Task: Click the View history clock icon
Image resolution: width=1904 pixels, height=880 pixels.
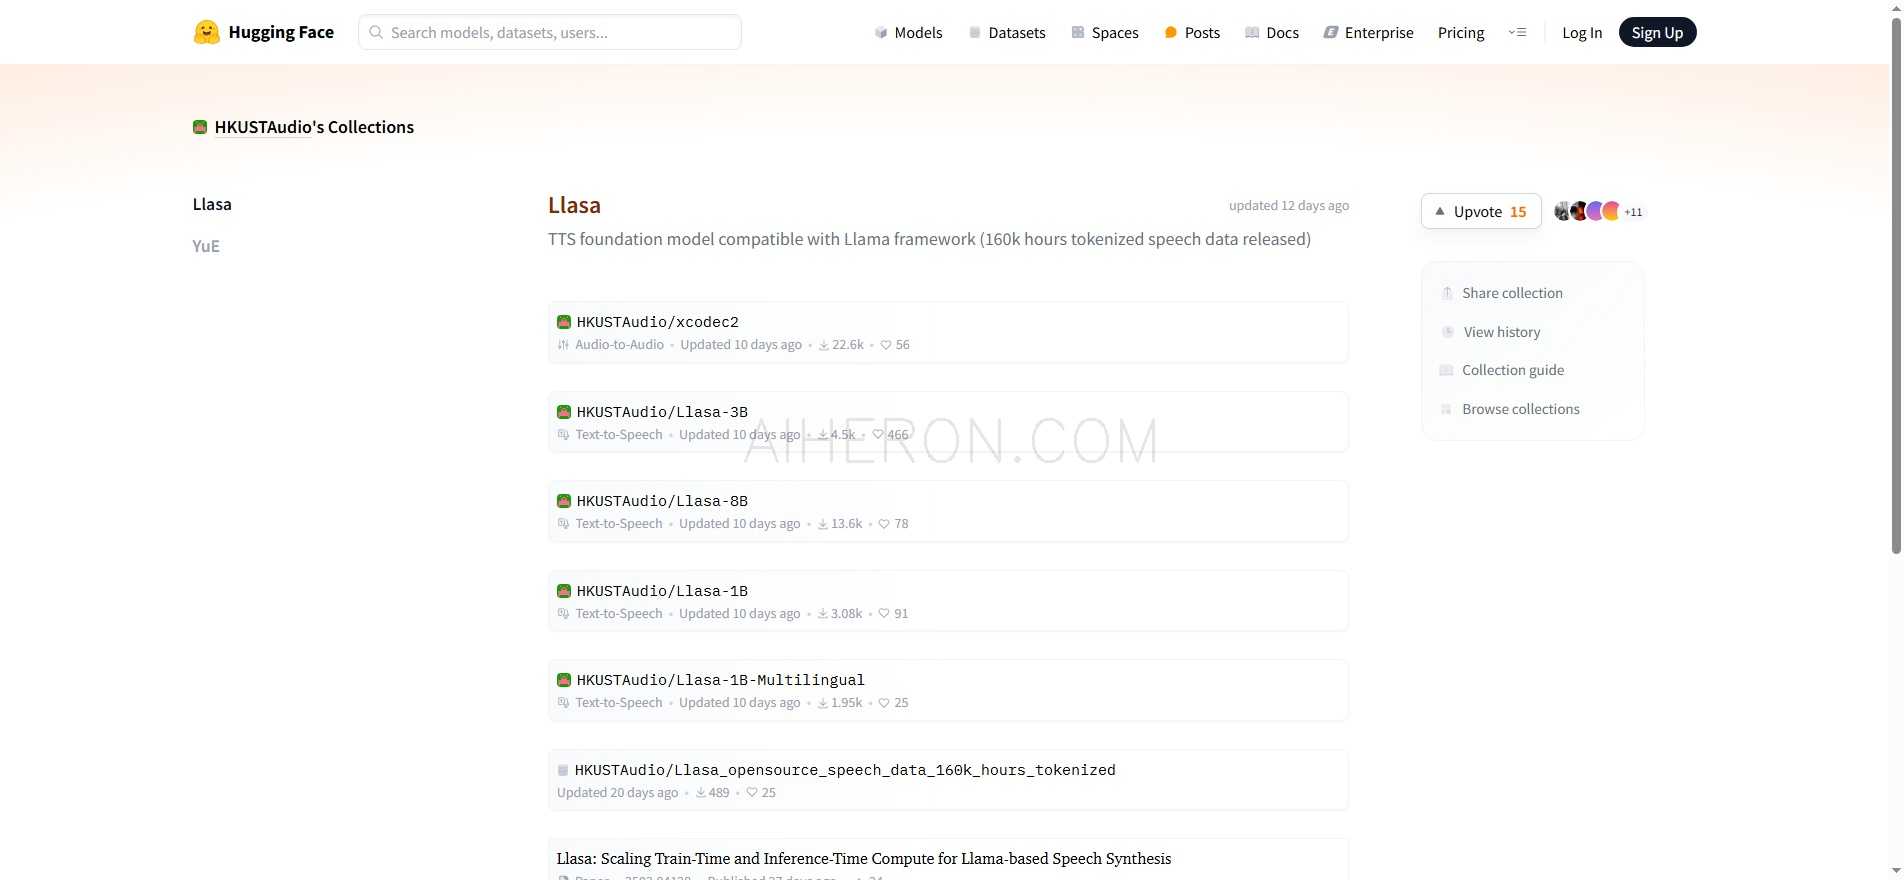Action: tap(1447, 332)
